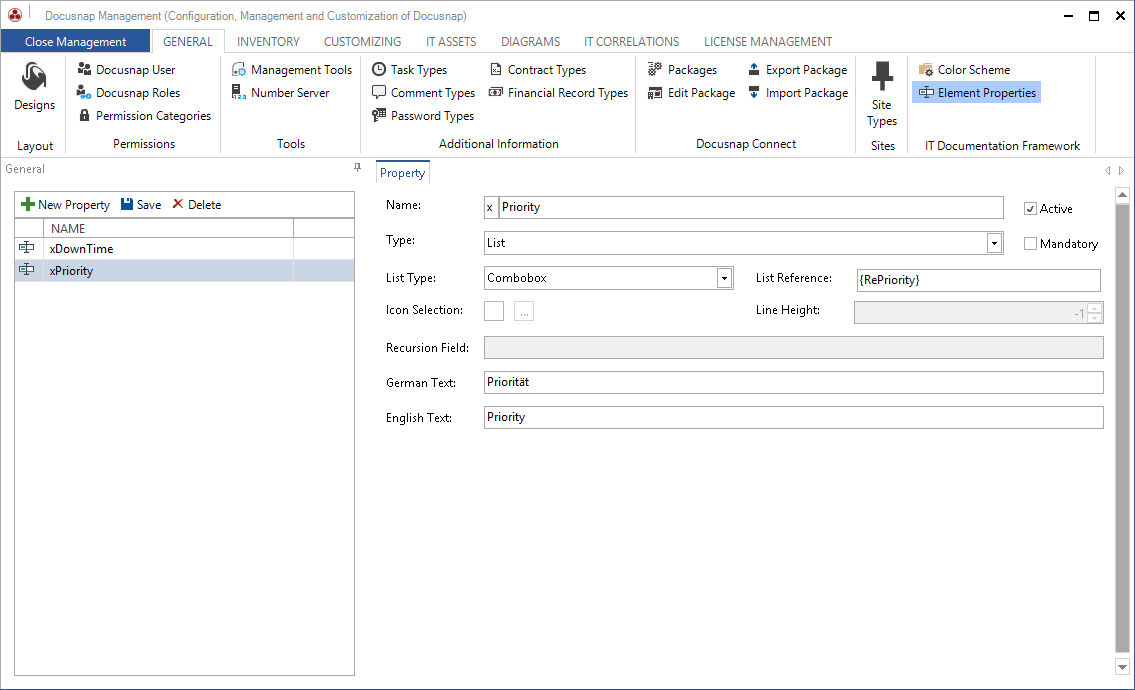Open the List Type combobox
The height and width of the screenshot is (690, 1135).
coord(724,278)
